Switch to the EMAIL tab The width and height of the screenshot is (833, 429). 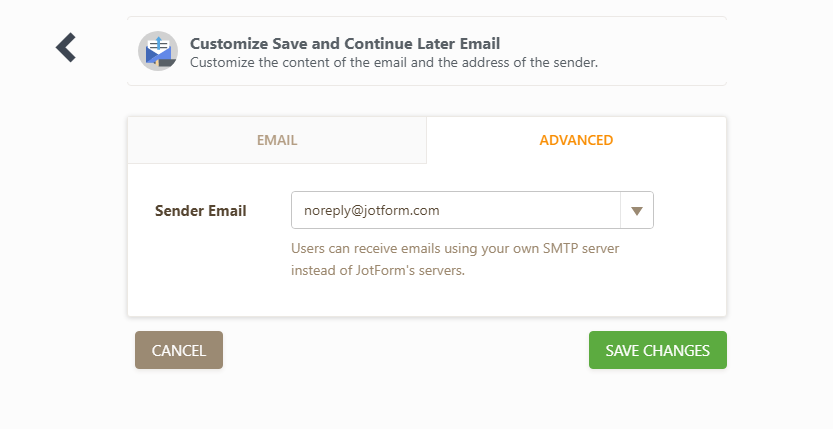point(277,140)
